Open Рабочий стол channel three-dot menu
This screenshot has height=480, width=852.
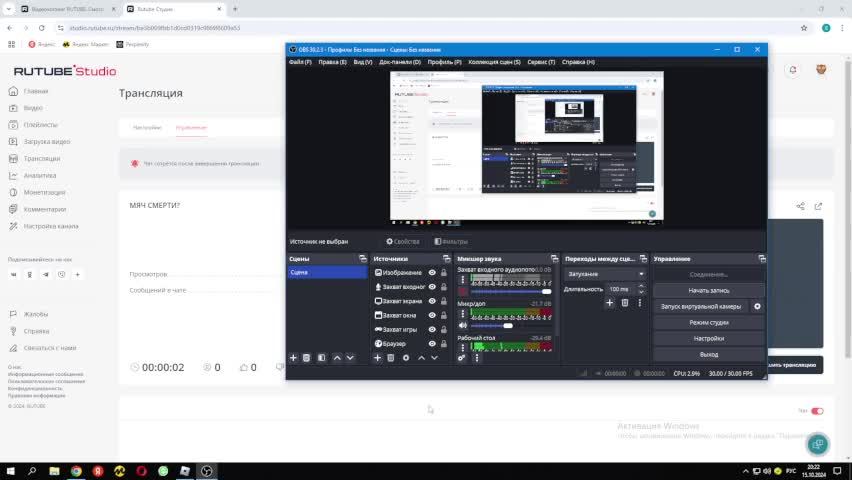[x=462, y=347]
